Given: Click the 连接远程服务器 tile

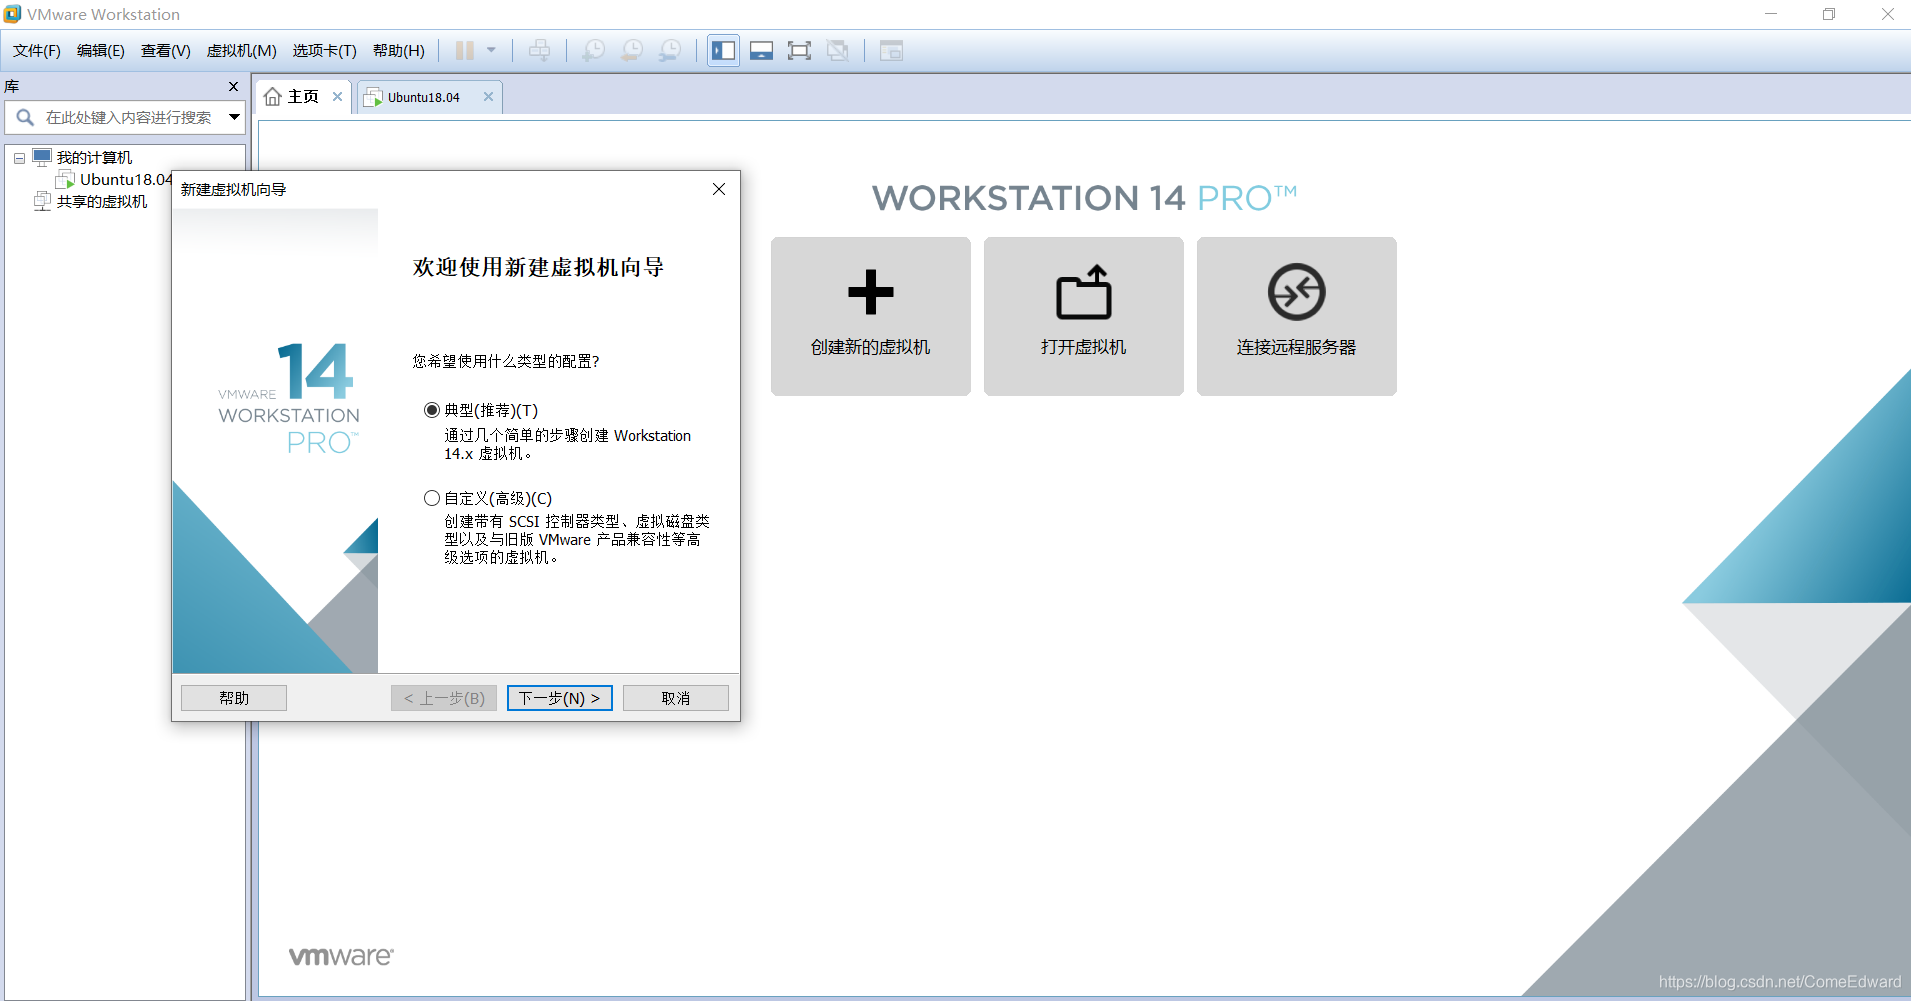Looking at the screenshot, I should pos(1297,316).
